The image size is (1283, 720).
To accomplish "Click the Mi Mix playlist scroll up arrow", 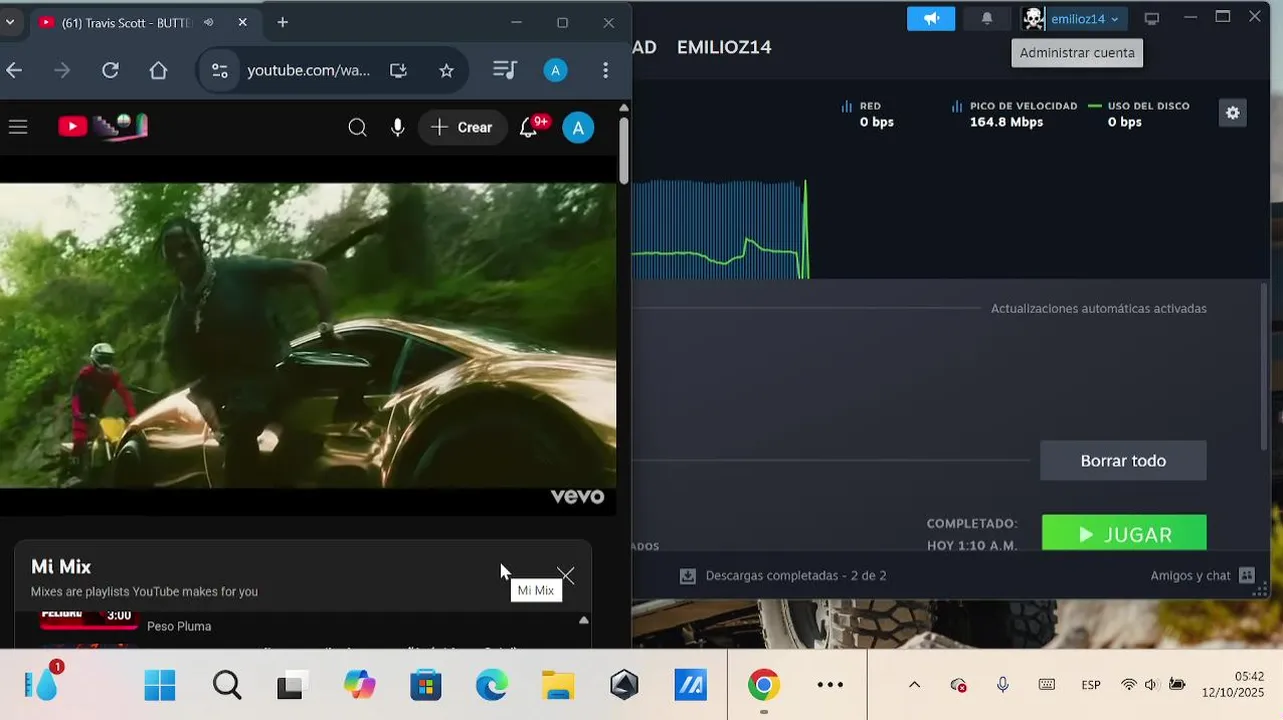I will 584,621.
